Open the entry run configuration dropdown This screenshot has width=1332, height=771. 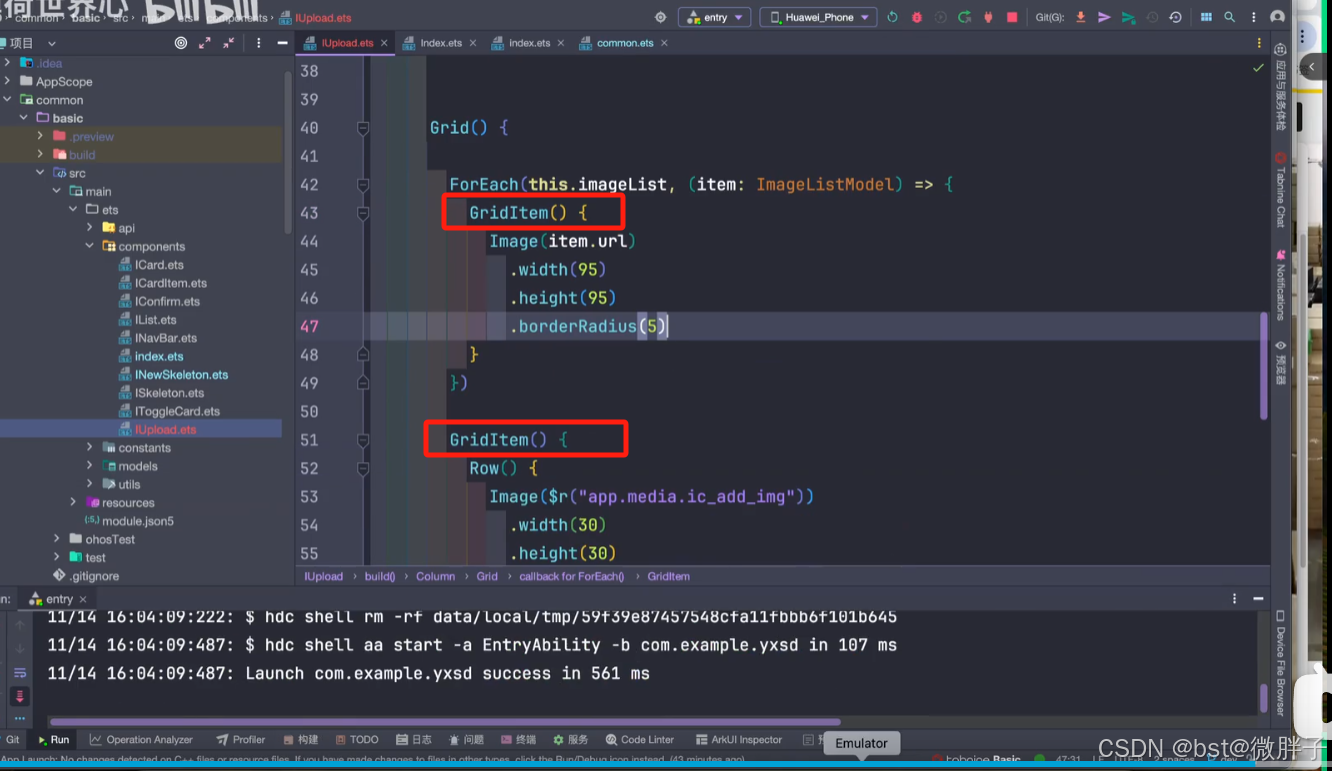click(x=715, y=17)
